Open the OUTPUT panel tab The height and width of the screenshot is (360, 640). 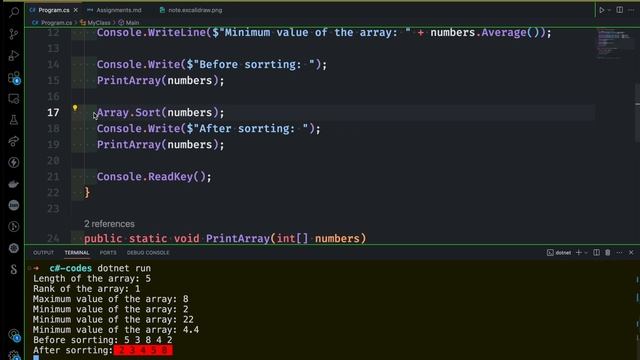coord(43,253)
